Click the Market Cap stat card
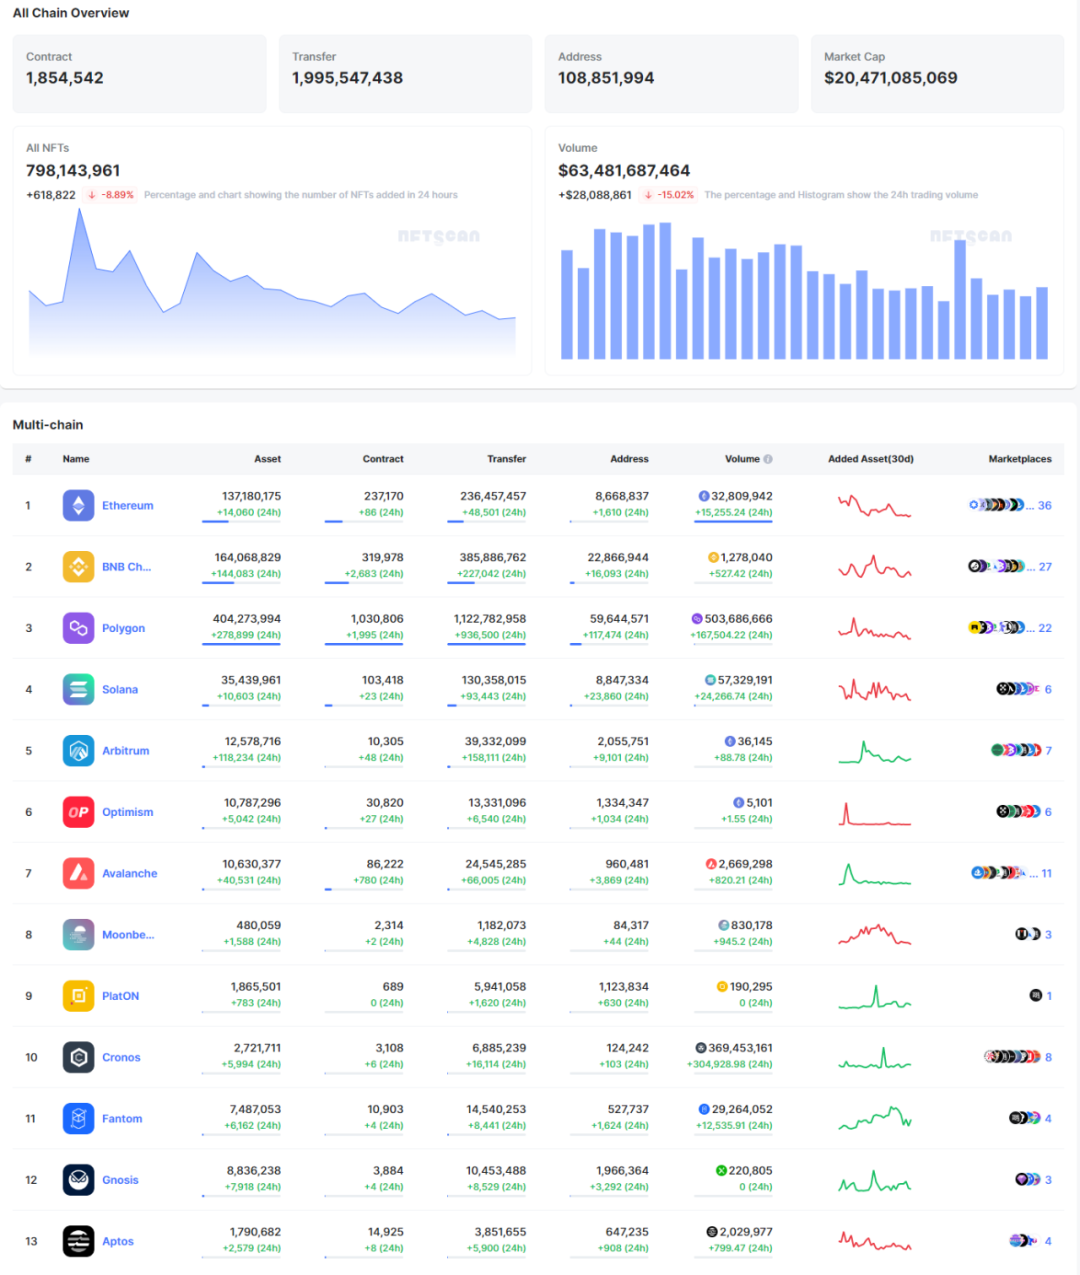This screenshot has width=1080, height=1275. pyautogui.click(x=937, y=73)
